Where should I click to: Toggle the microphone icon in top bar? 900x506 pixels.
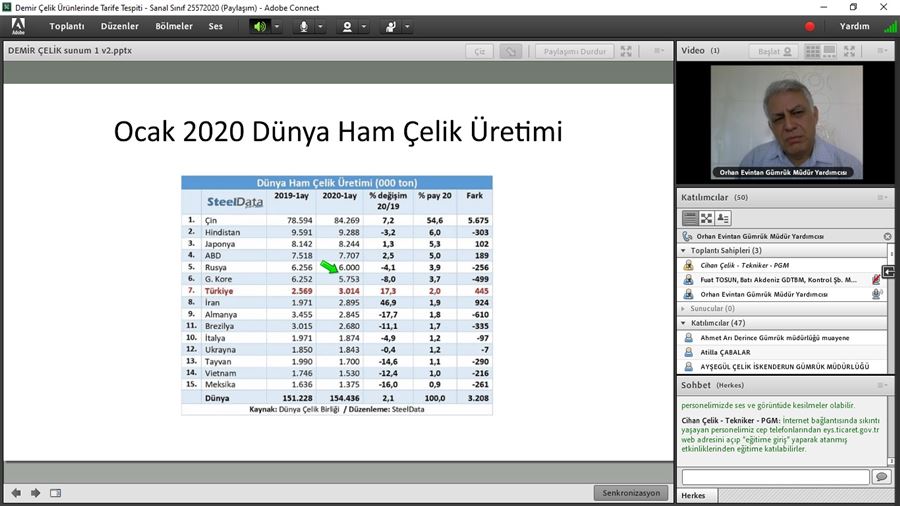[x=303, y=26]
